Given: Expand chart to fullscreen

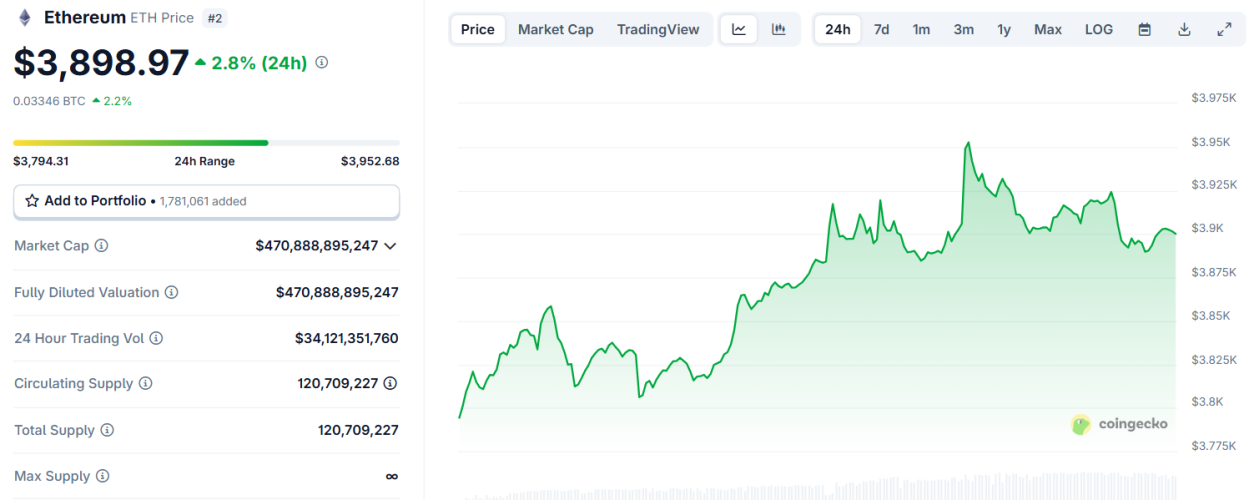Looking at the screenshot, I should coord(1224,30).
